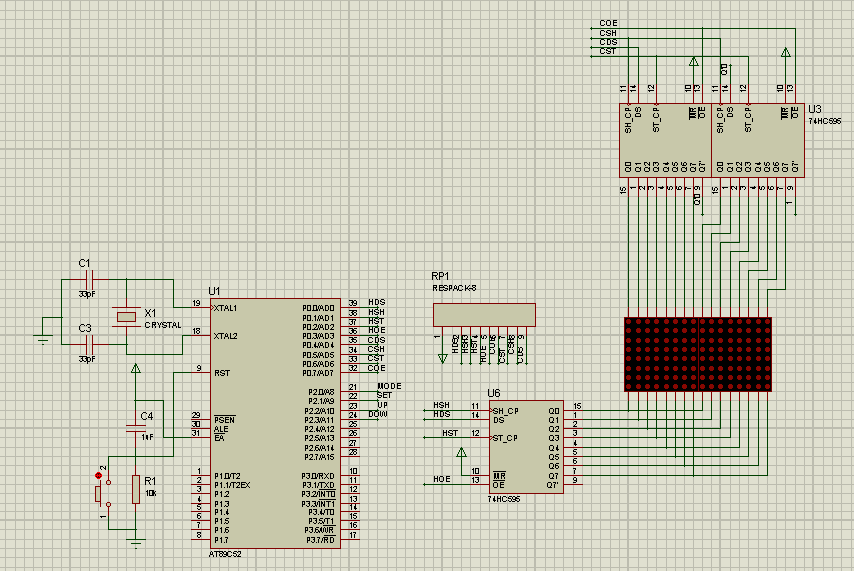Click the RST pin label on U1
The width and height of the screenshot is (854, 571).
coord(222,373)
